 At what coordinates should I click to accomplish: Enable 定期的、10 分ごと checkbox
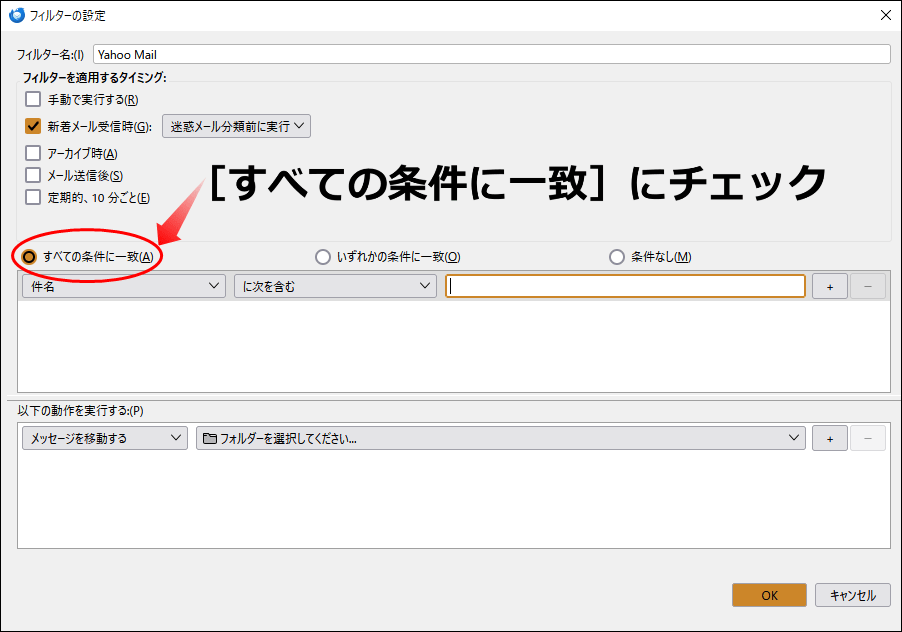coord(33,197)
